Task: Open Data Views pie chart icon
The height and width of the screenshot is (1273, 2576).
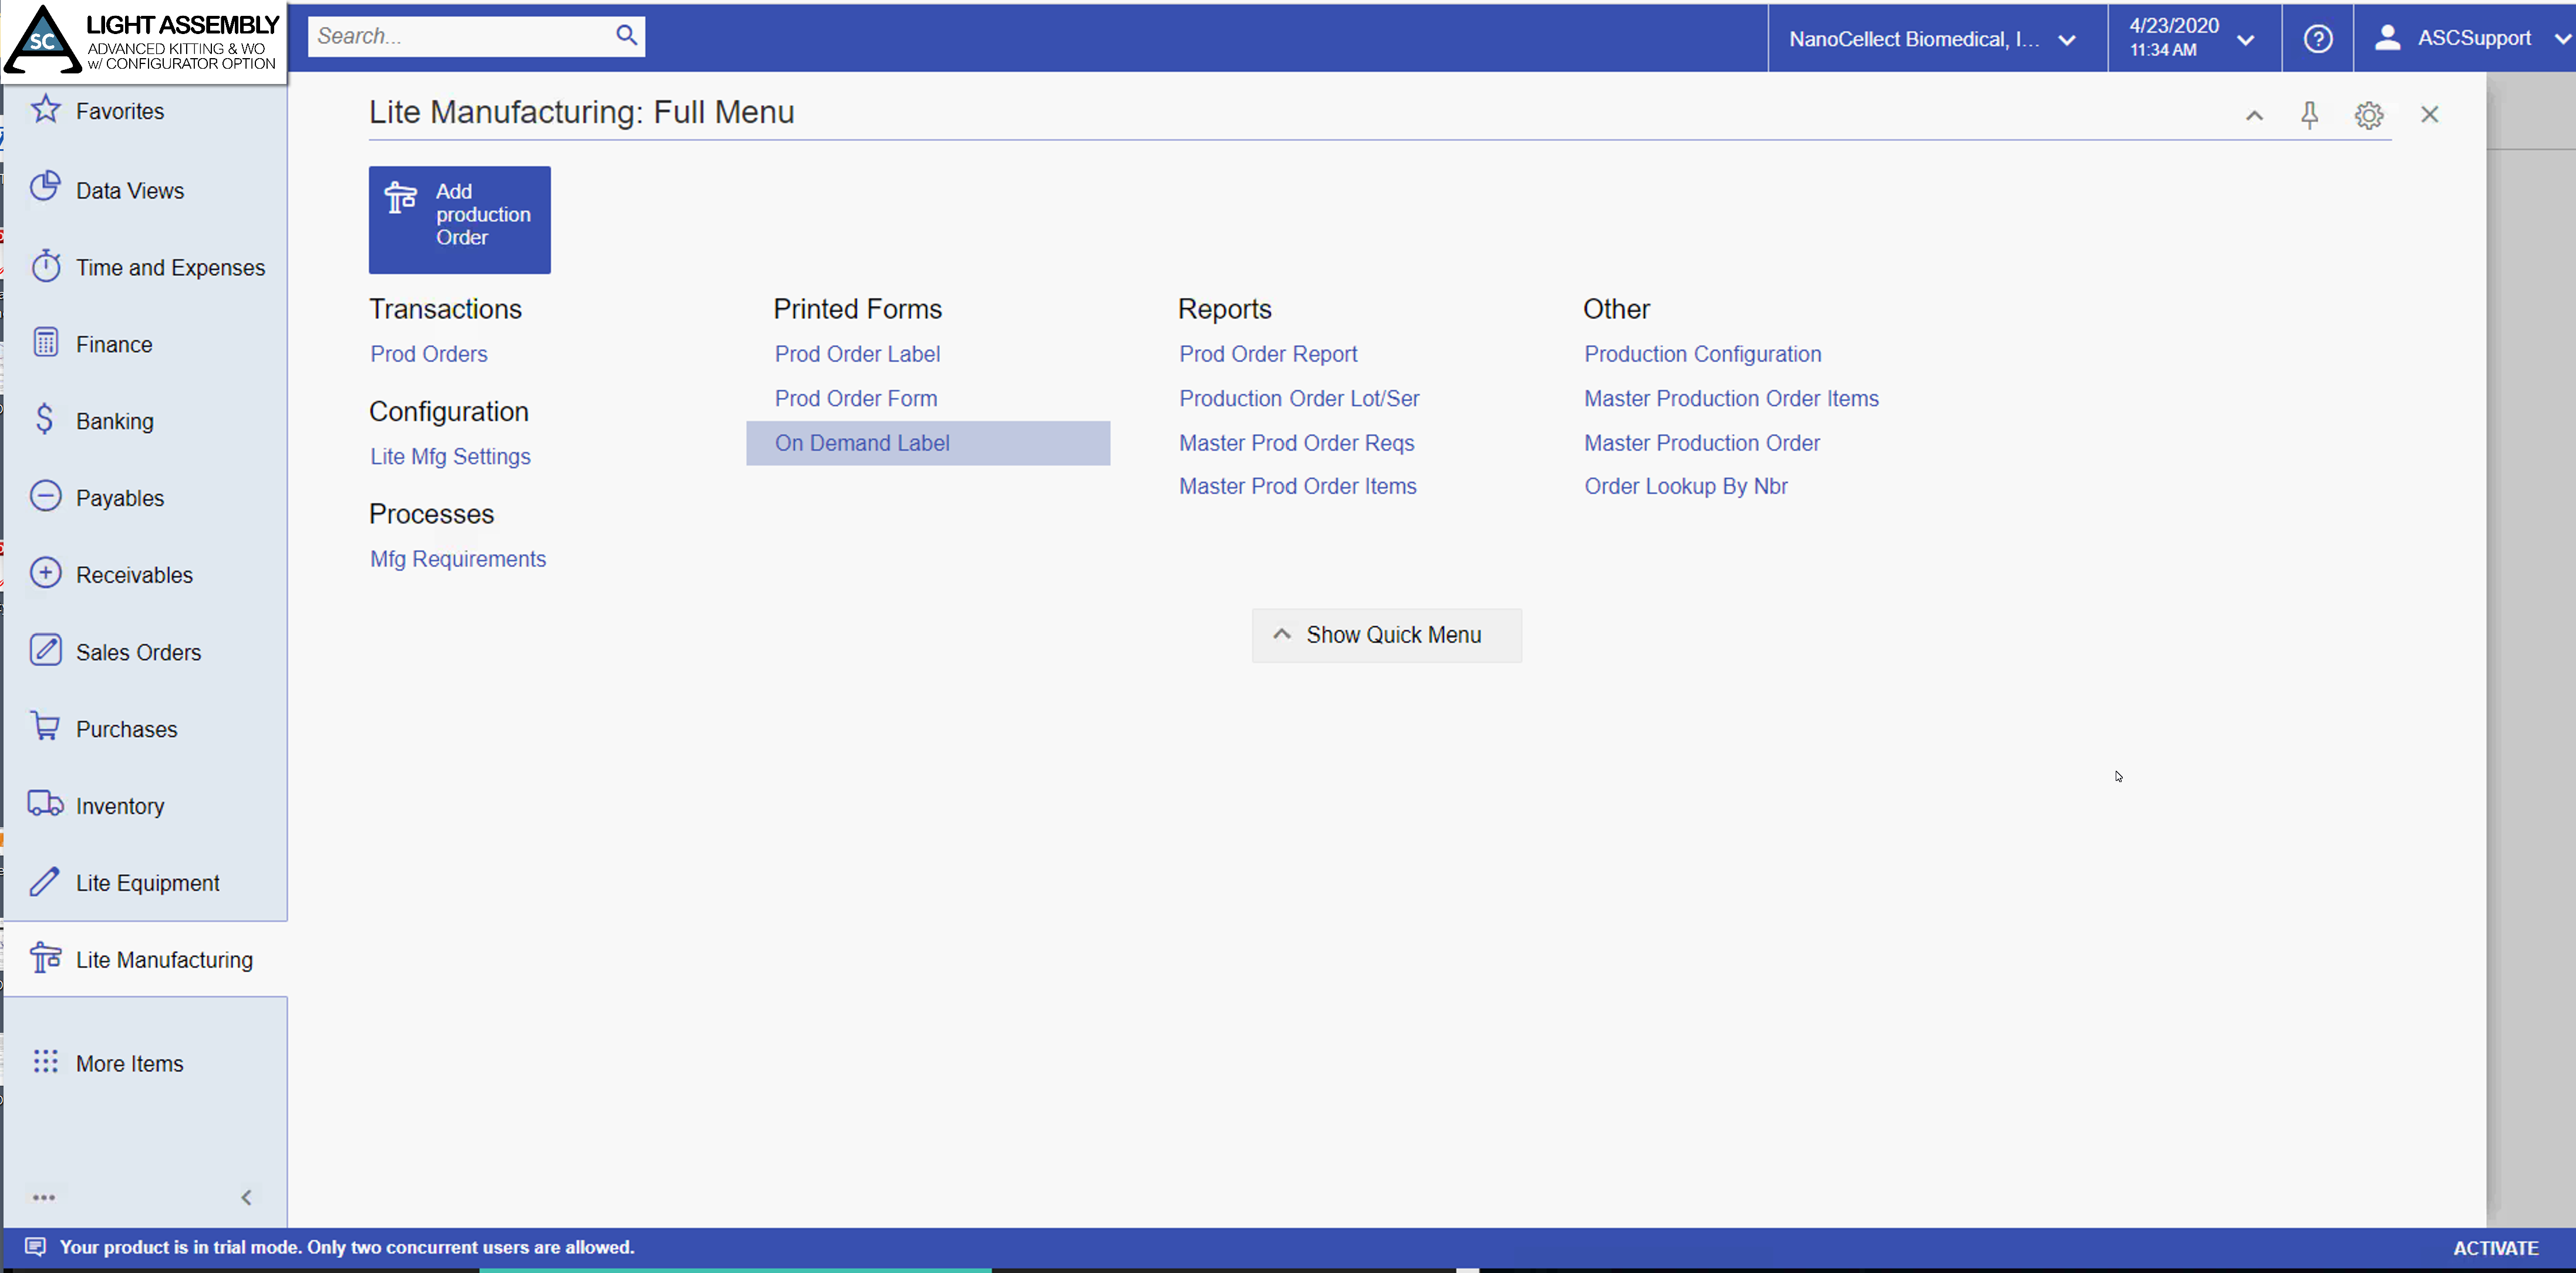Action: 45,187
